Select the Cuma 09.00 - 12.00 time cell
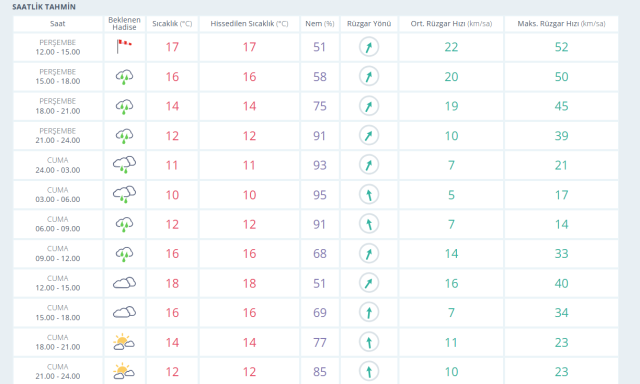 click(x=58, y=253)
